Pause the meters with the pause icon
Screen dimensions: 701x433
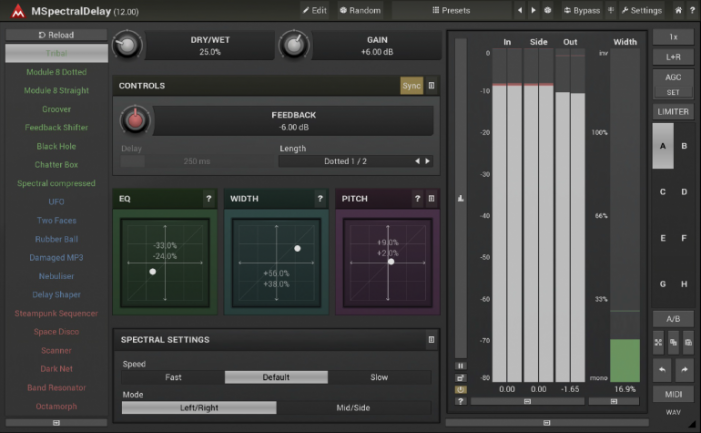[x=460, y=366]
